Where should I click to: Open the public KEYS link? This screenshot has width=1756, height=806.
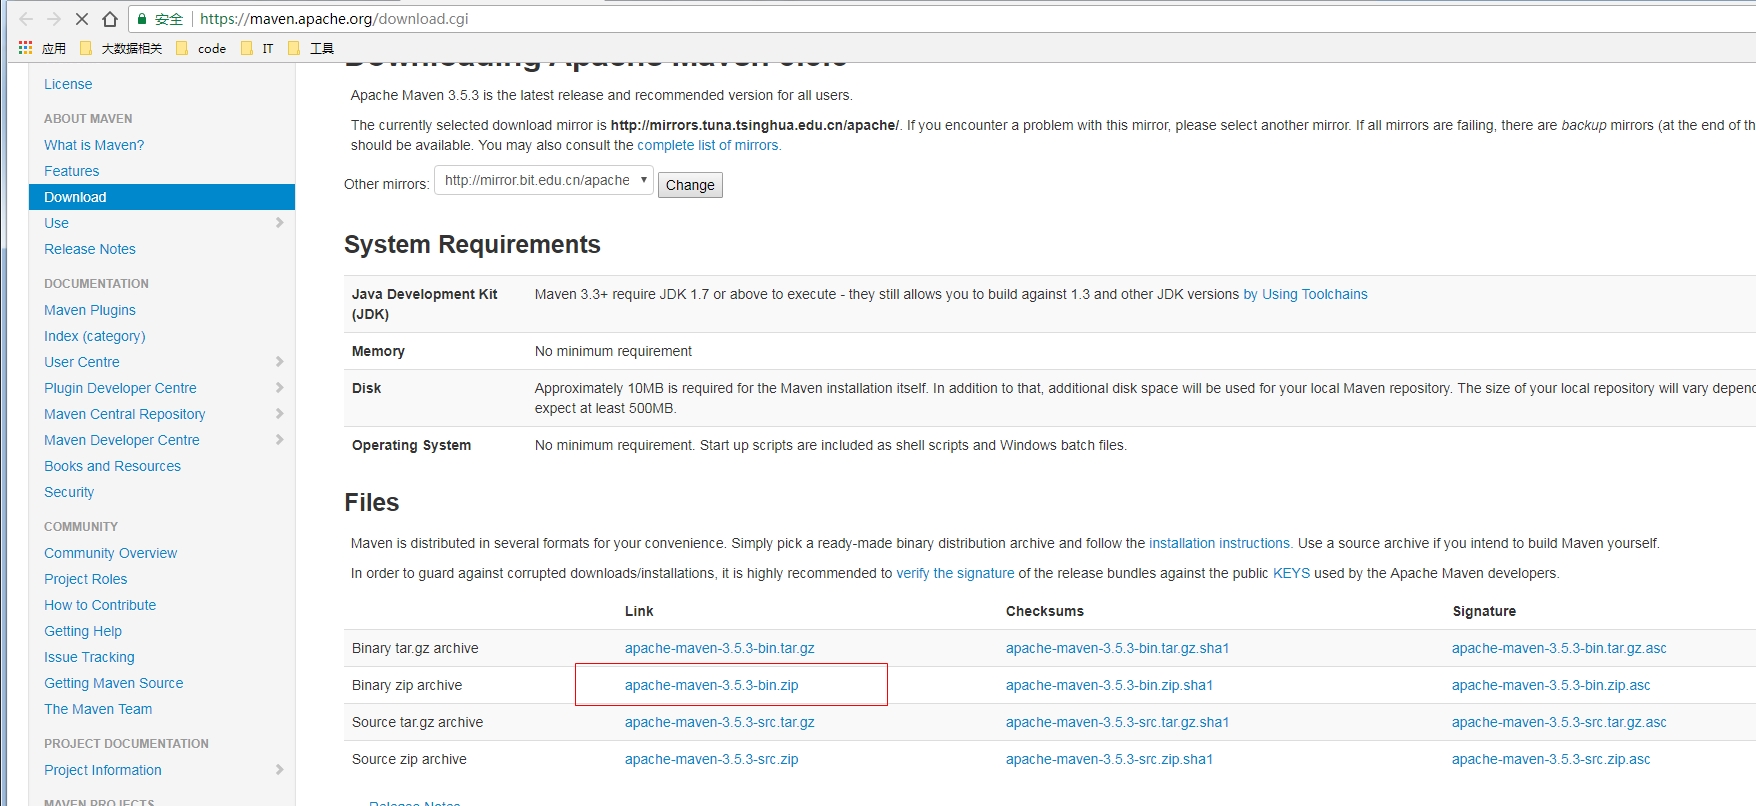point(1291,573)
